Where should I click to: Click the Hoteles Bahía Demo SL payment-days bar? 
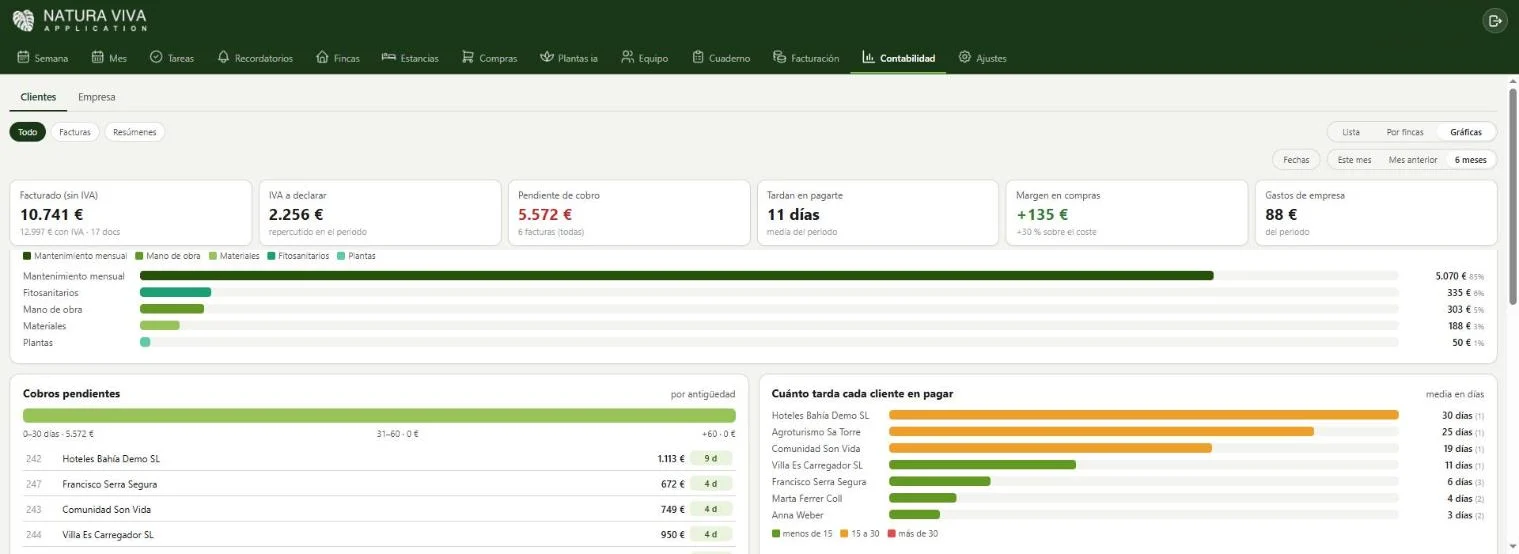pos(1143,415)
